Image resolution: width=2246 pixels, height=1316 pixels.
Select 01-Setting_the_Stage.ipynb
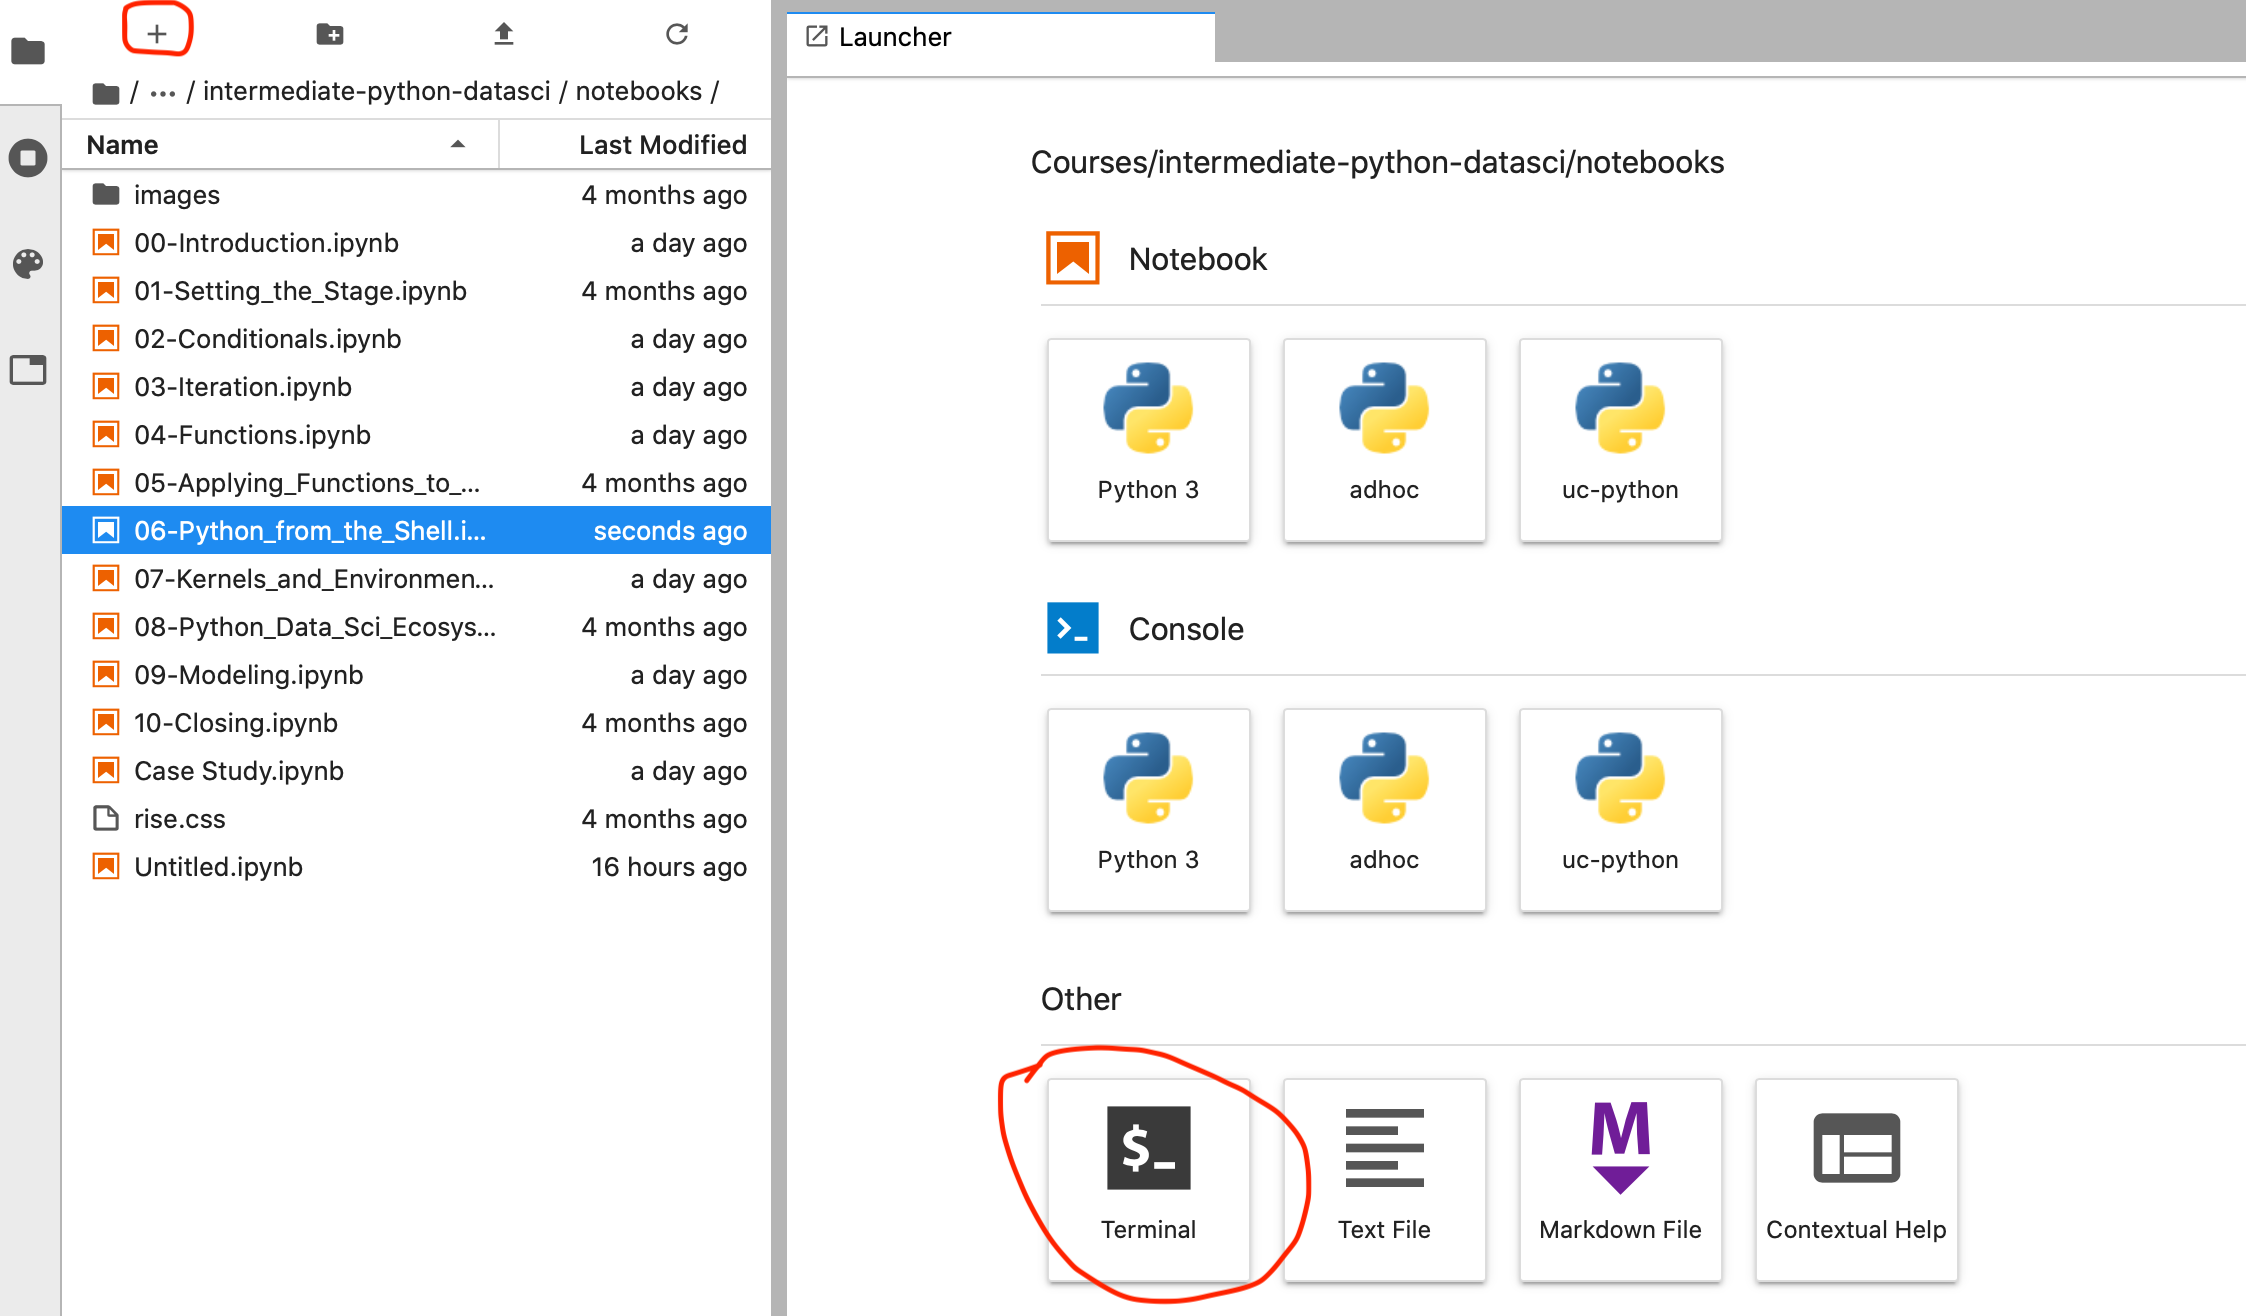pyautogui.click(x=416, y=290)
